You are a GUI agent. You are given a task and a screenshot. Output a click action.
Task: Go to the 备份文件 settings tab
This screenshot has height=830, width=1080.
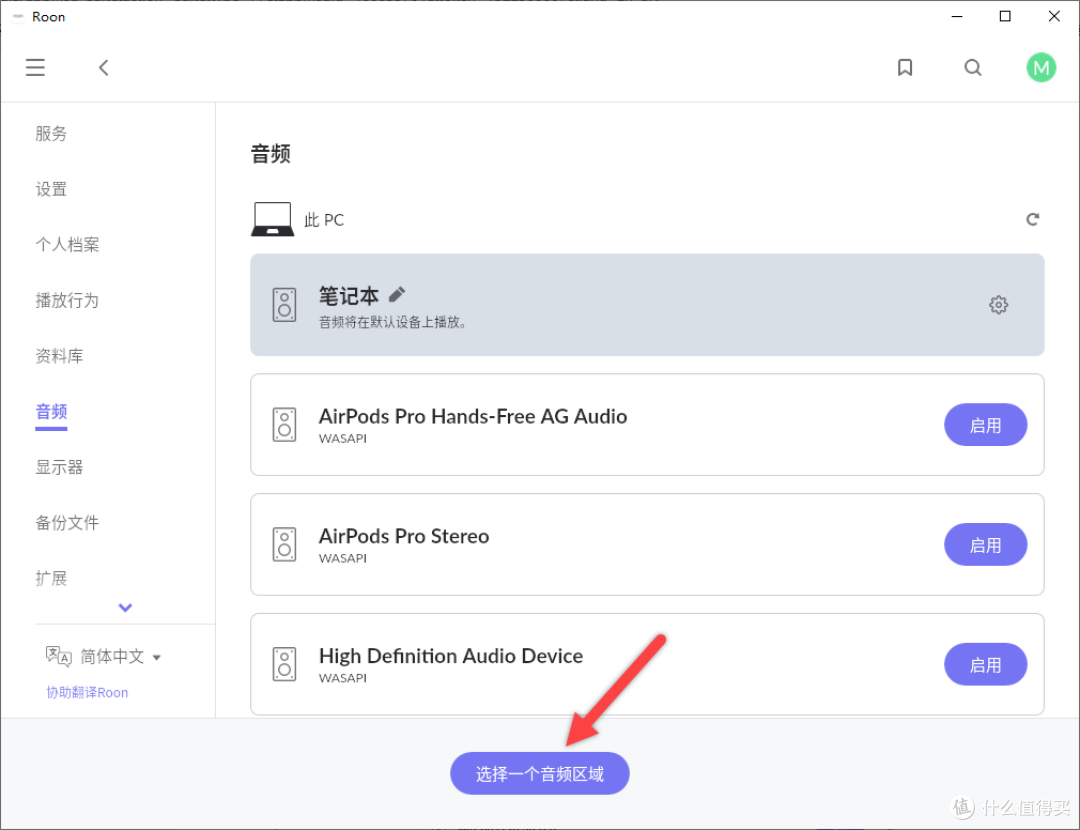point(67,523)
